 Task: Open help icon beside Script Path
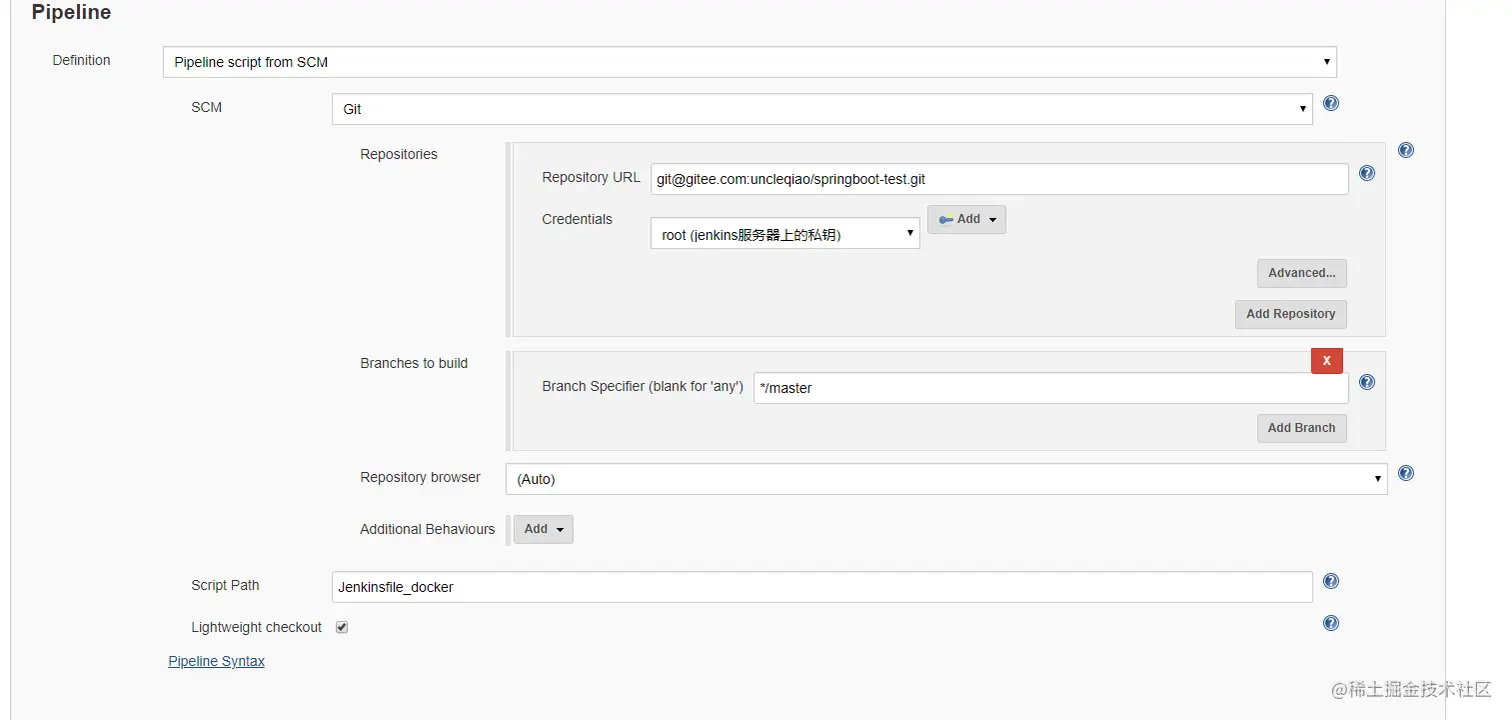(x=1331, y=581)
